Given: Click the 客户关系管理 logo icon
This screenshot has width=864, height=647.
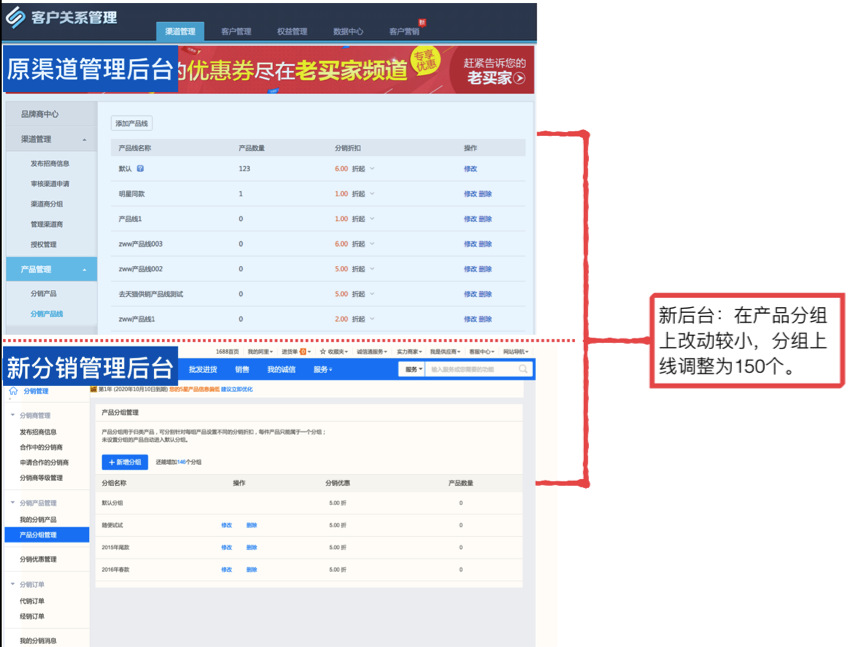Looking at the screenshot, I should click(x=16, y=18).
